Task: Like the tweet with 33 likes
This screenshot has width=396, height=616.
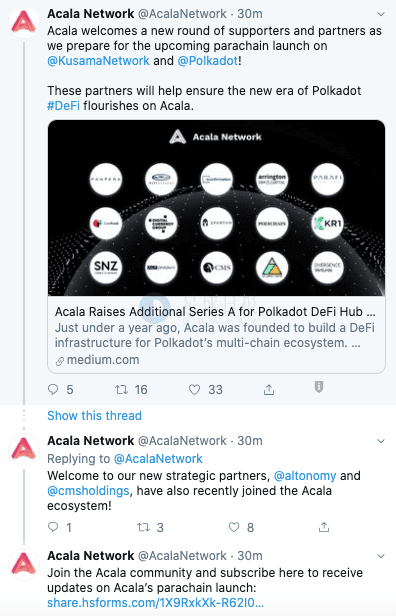Action: 194,389
